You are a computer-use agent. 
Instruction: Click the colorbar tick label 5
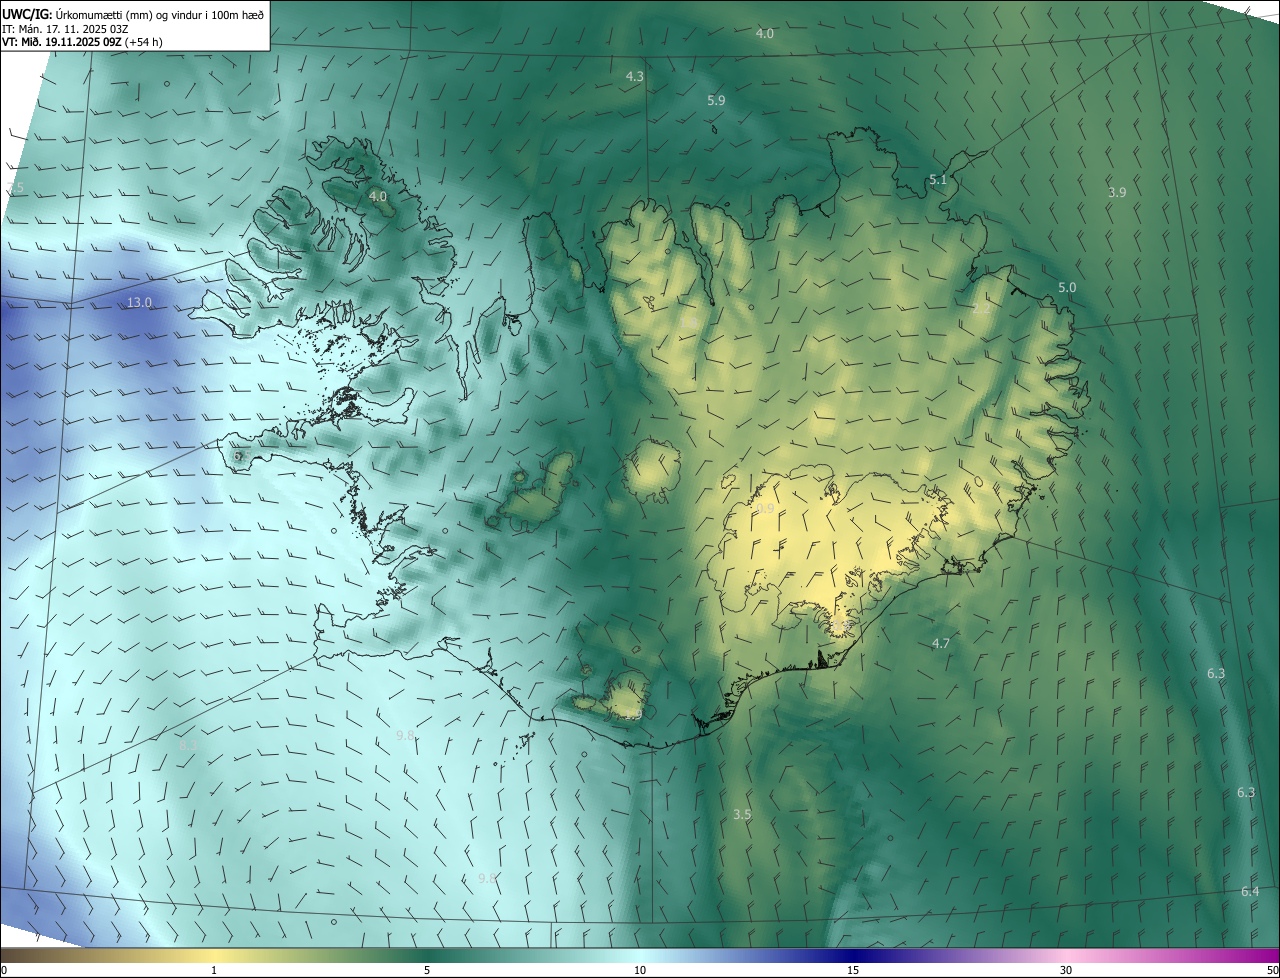coord(427,970)
